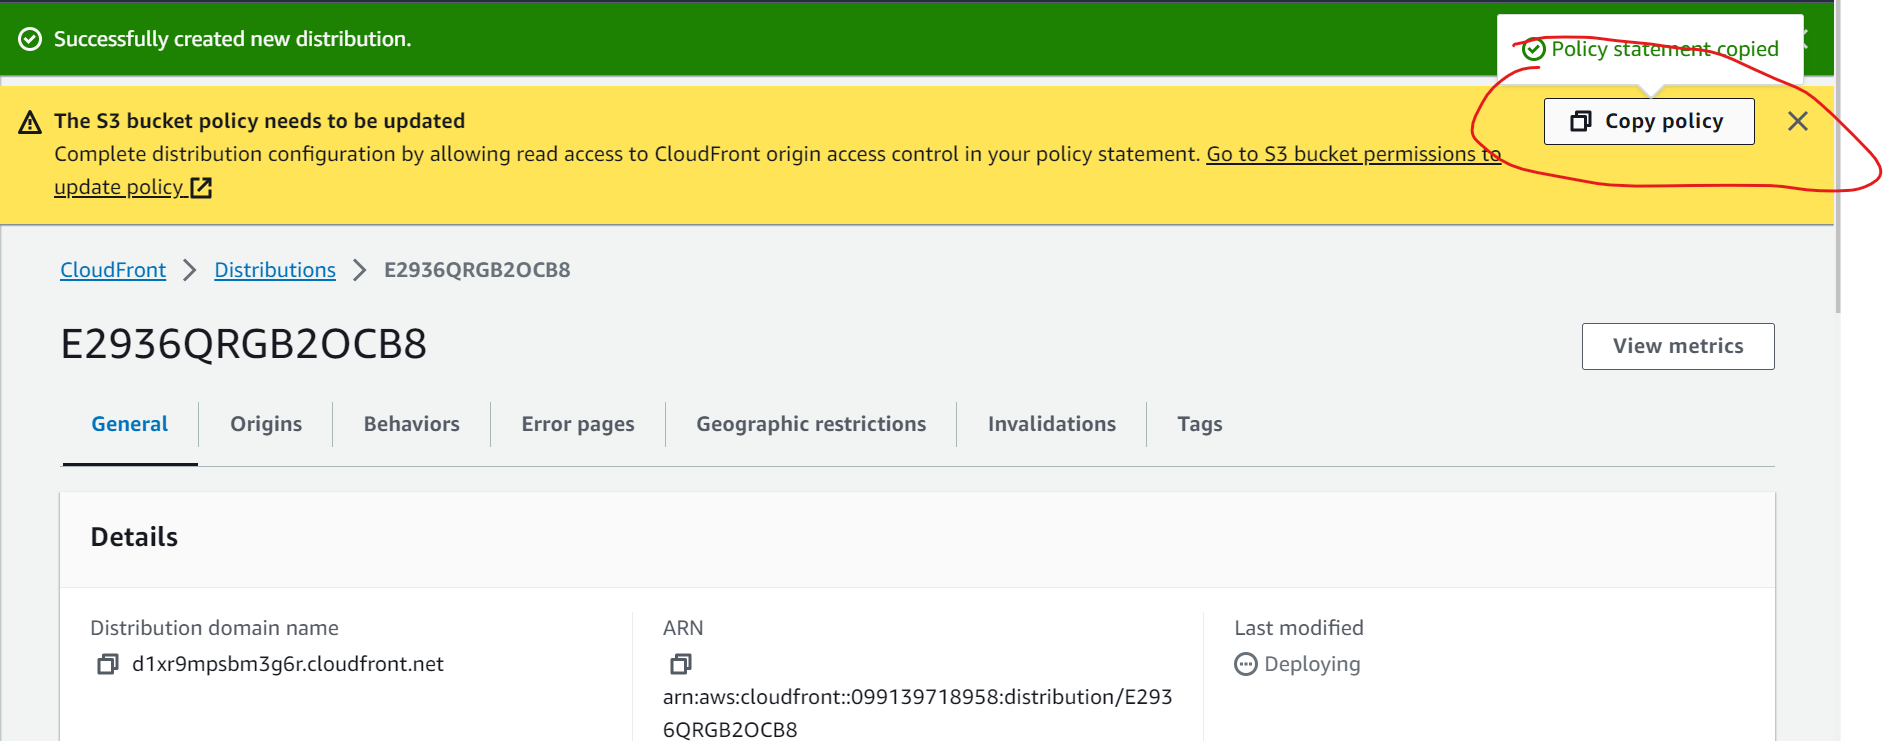Open the Behaviors tab
The width and height of the screenshot is (1888, 741).
[411, 424]
